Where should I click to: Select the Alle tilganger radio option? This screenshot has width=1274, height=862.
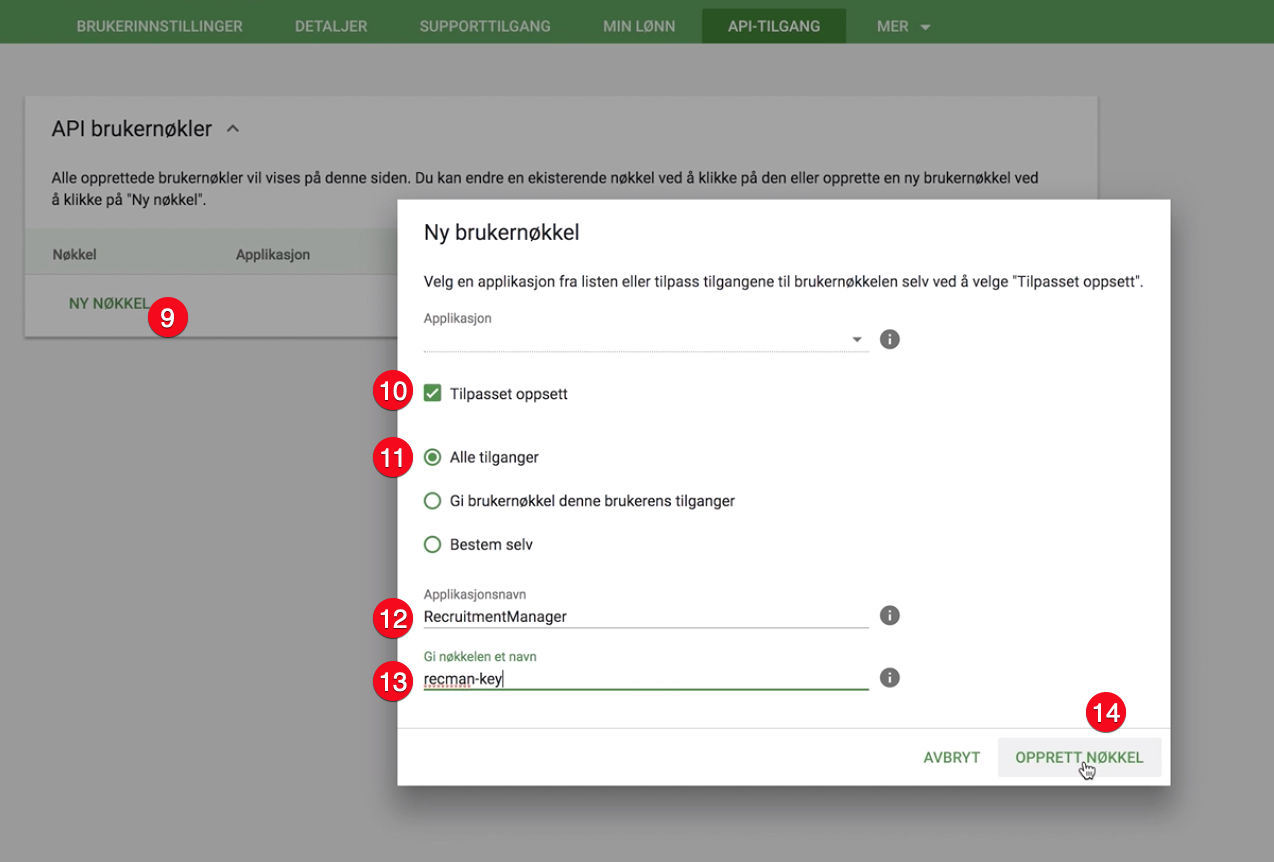click(x=432, y=457)
